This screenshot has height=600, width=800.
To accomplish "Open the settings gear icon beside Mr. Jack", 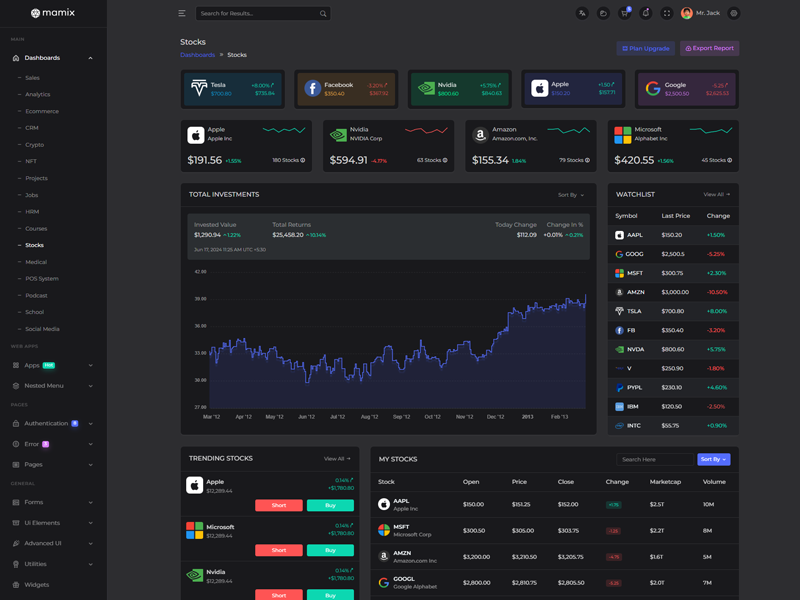I will tap(734, 13).
